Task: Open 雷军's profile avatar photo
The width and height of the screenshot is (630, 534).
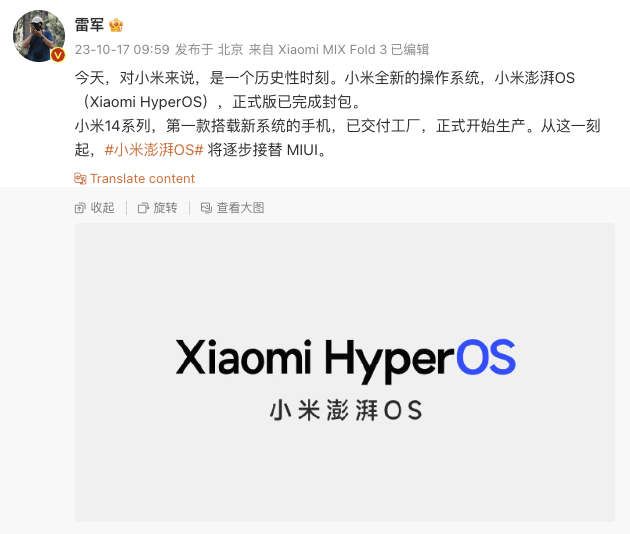Action: (x=39, y=36)
